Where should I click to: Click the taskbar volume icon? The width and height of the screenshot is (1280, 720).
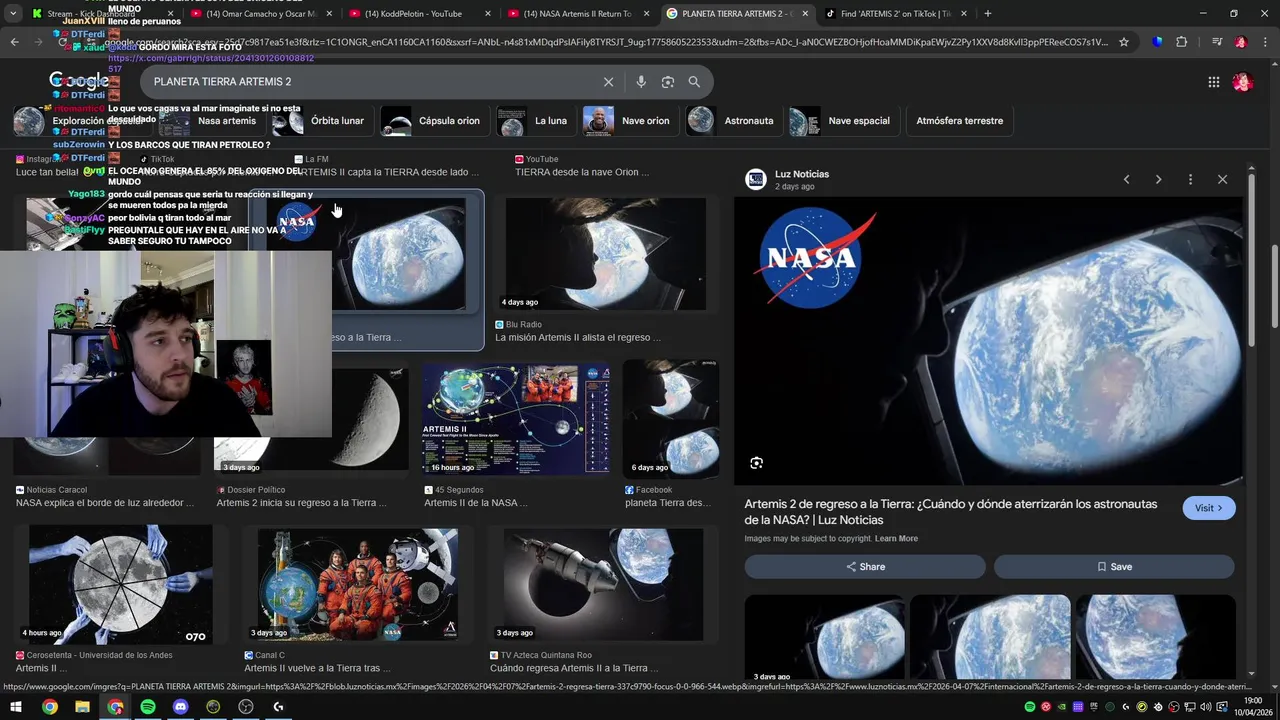click(x=1206, y=707)
